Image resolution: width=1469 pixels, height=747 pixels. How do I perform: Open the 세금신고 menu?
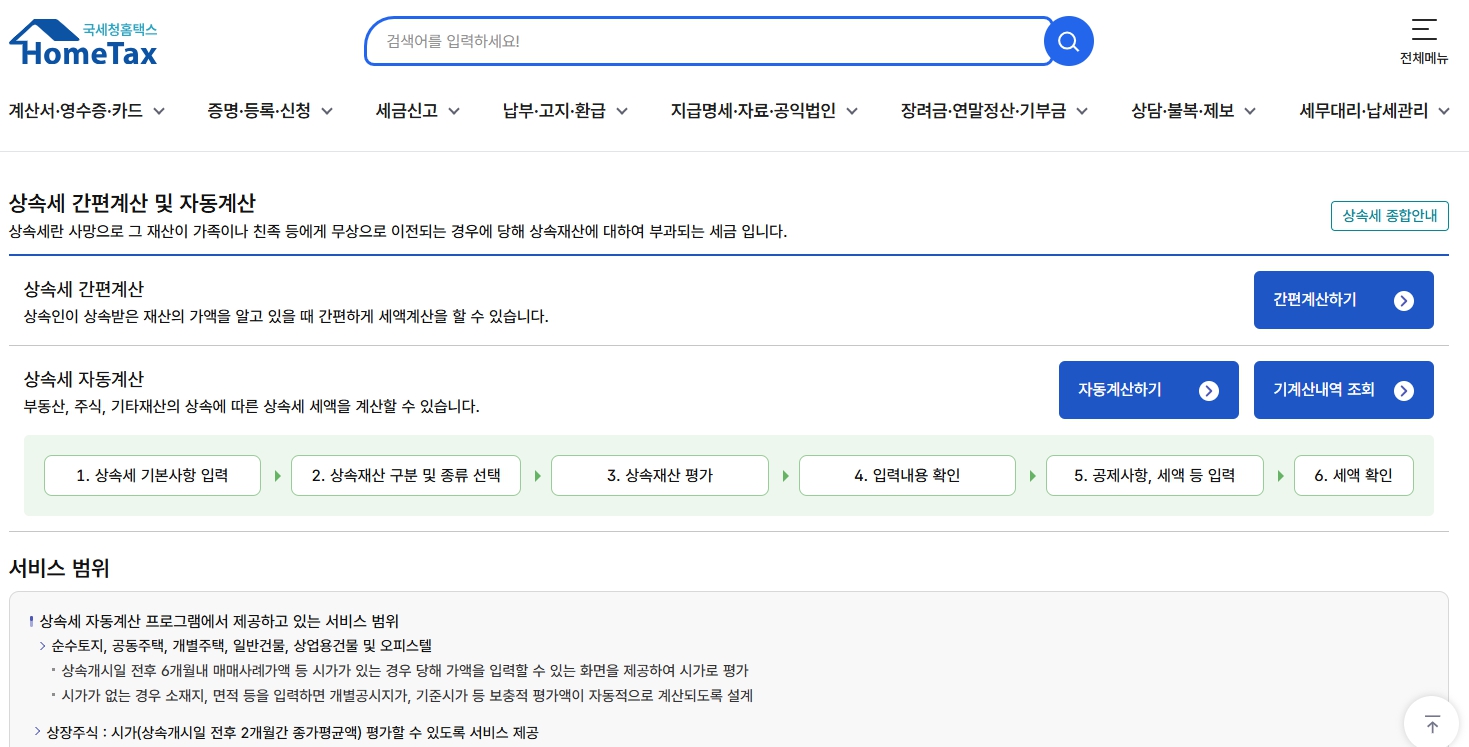pos(407,111)
